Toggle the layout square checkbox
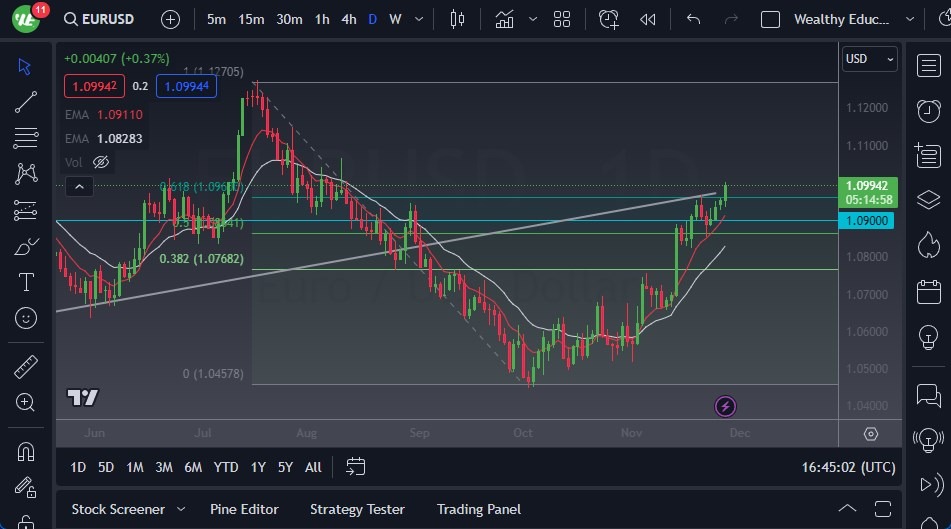This screenshot has width=951, height=529. coord(770,19)
